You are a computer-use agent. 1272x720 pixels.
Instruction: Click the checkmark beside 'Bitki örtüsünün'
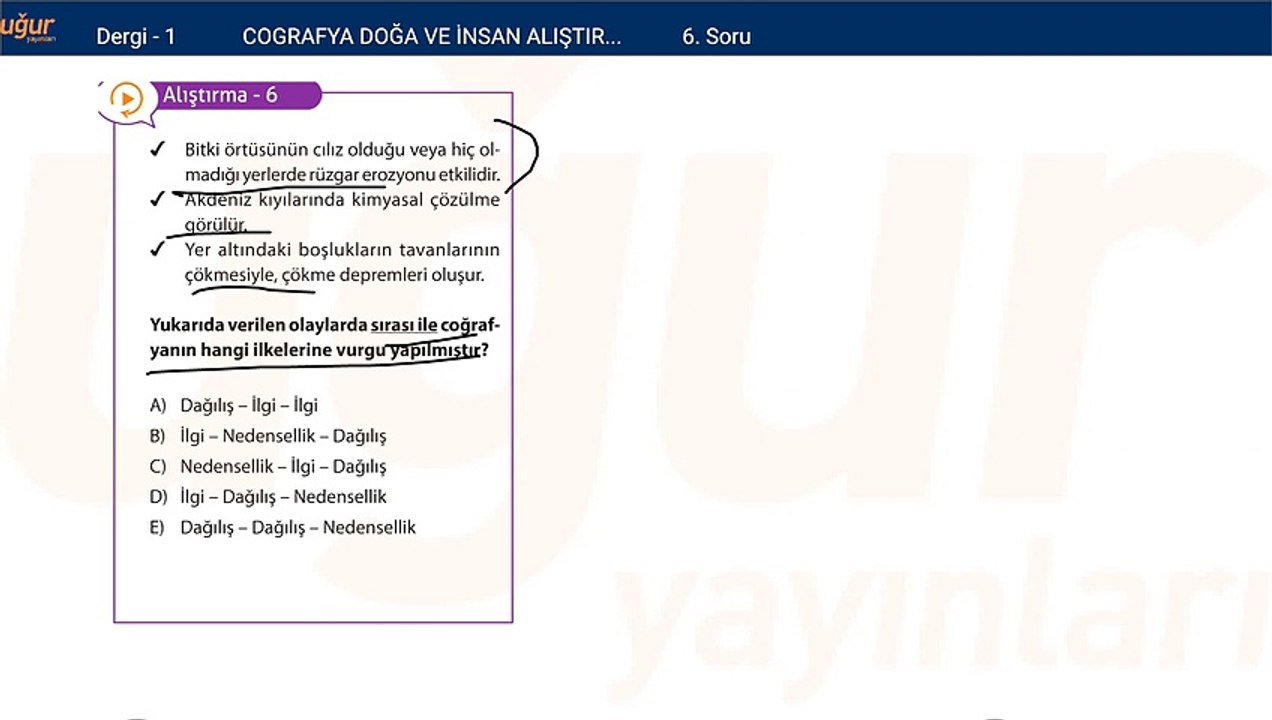(x=156, y=150)
